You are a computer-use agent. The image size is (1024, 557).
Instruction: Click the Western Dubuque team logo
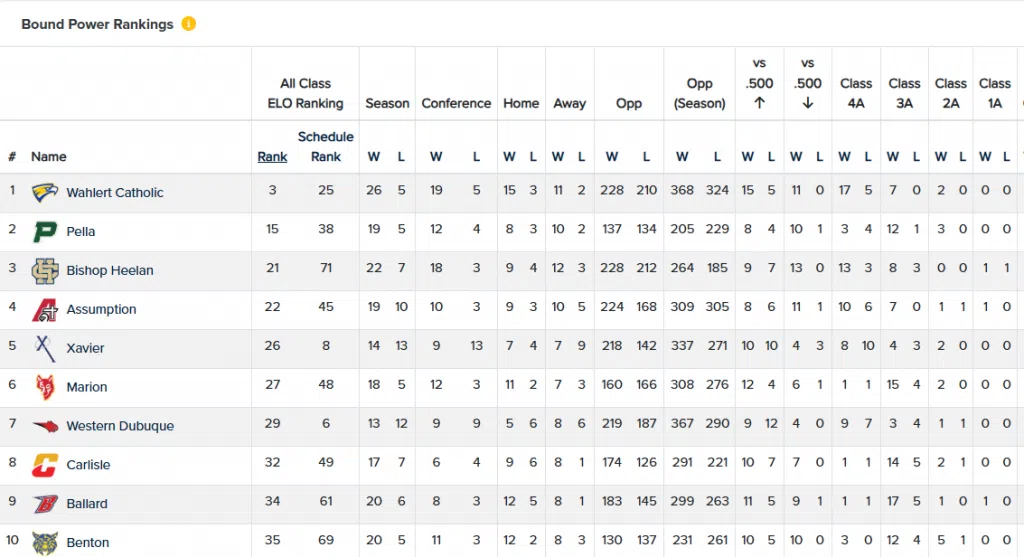click(x=45, y=426)
